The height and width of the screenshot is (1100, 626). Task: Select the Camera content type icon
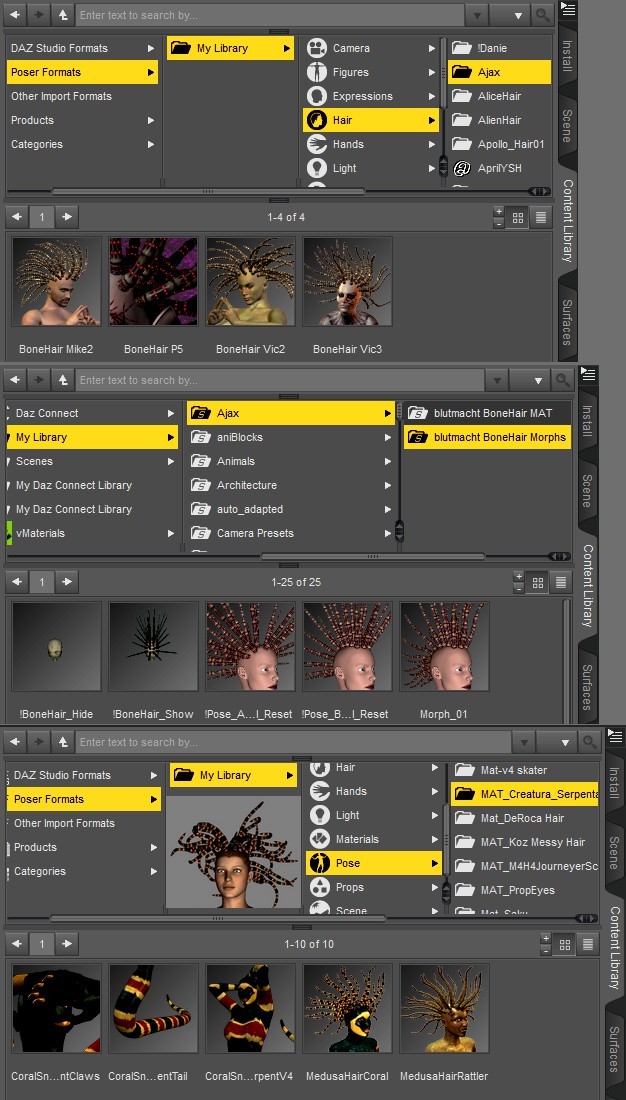[317, 48]
